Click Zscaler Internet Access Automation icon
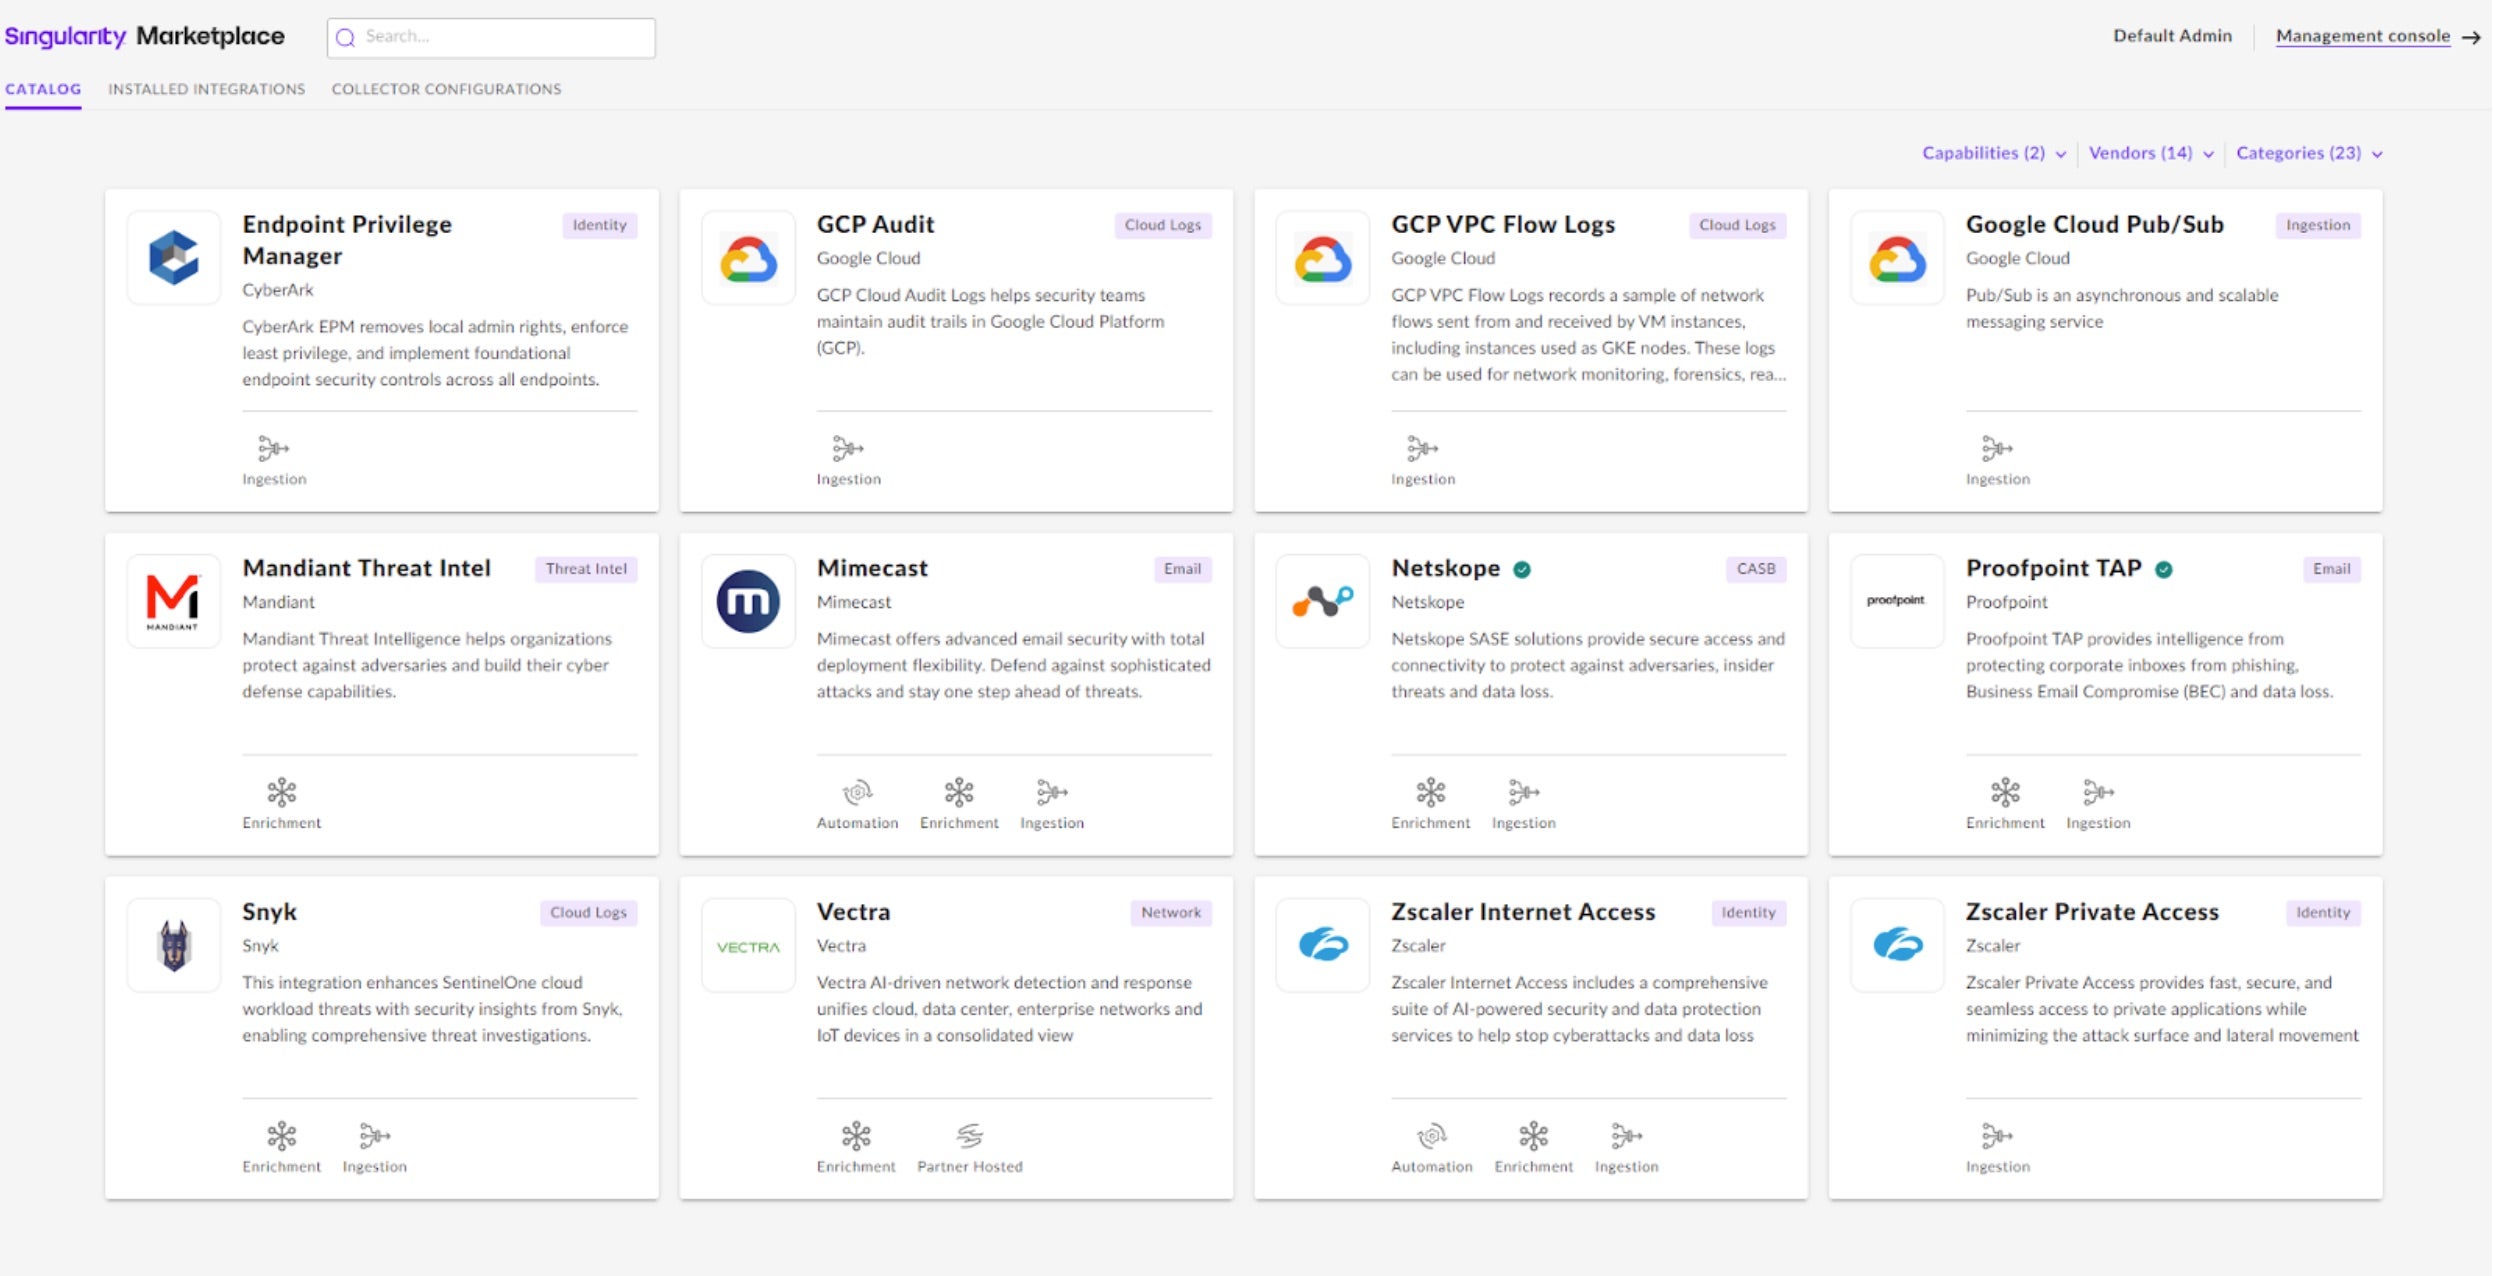This screenshot has height=1276, width=2494. pyautogui.click(x=1431, y=1136)
